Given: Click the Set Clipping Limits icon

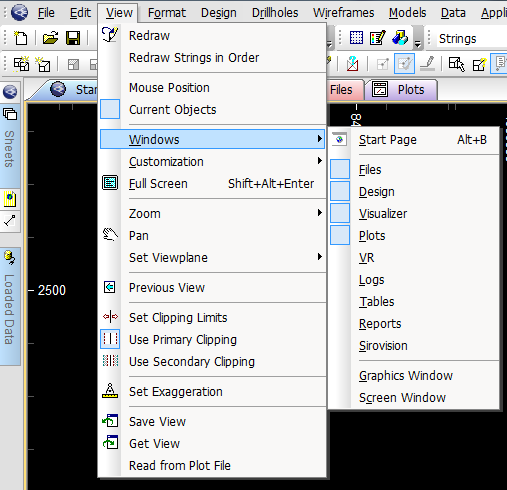Looking at the screenshot, I should click(x=110, y=316).
